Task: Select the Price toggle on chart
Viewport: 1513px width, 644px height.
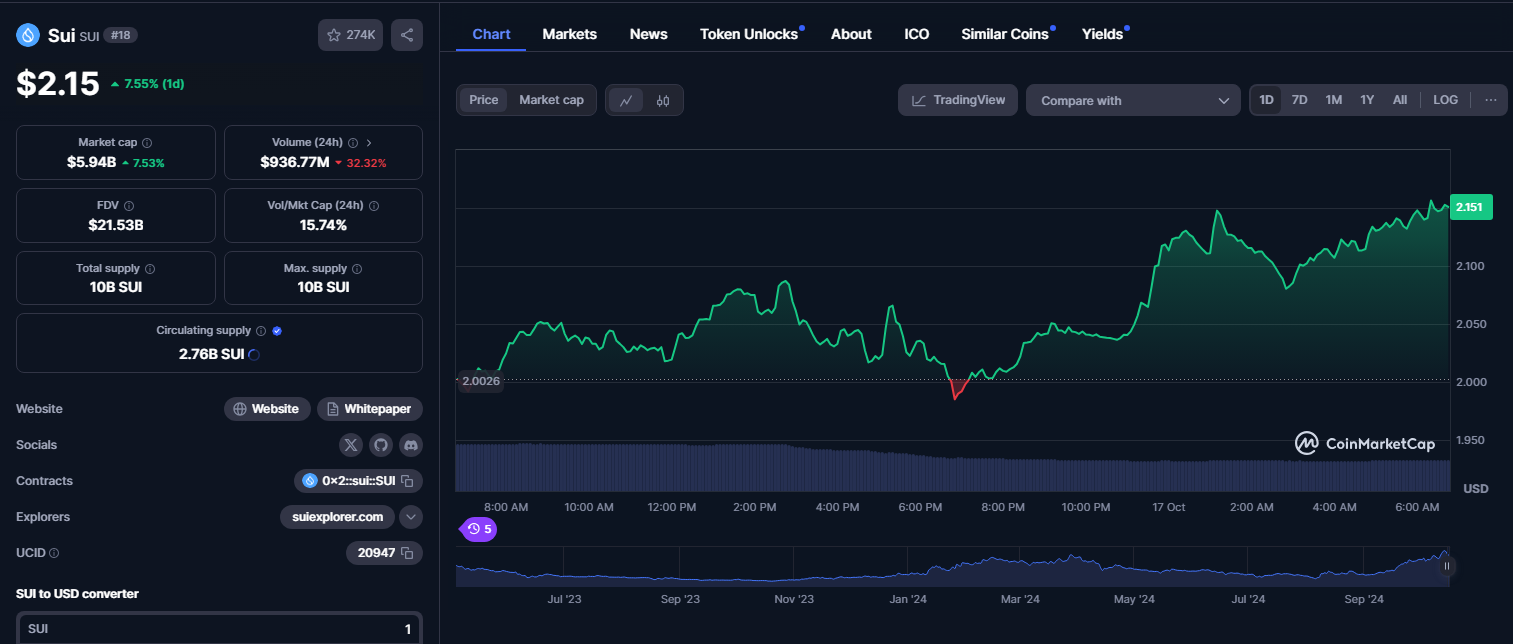Action: tap(484, 100)
